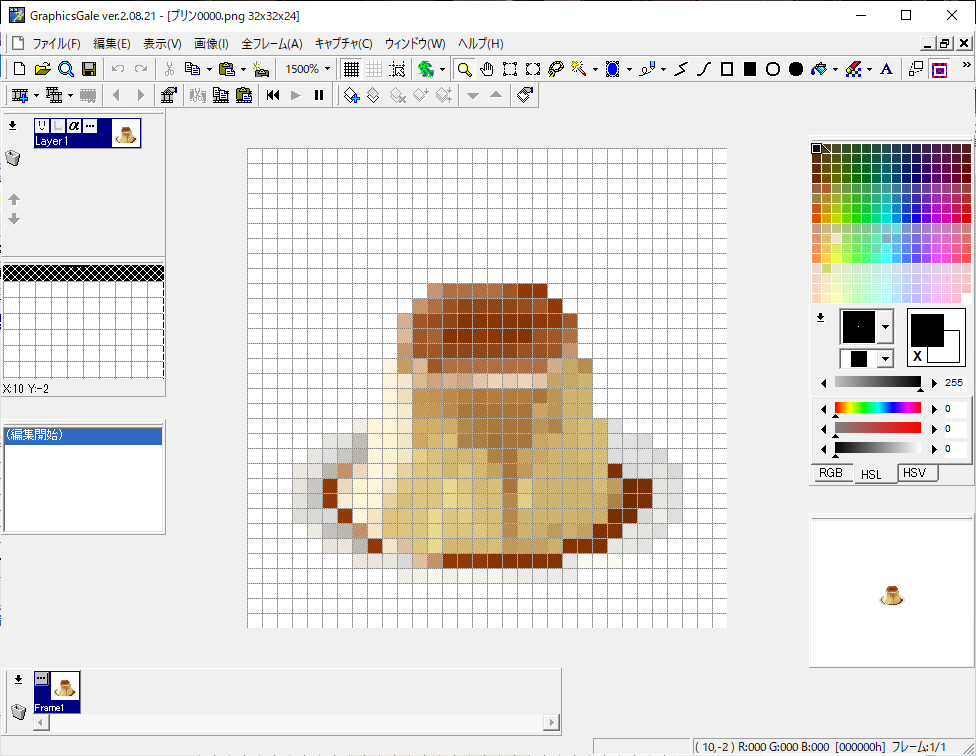Select the Rectangle selection tool

tap(510, 69)
